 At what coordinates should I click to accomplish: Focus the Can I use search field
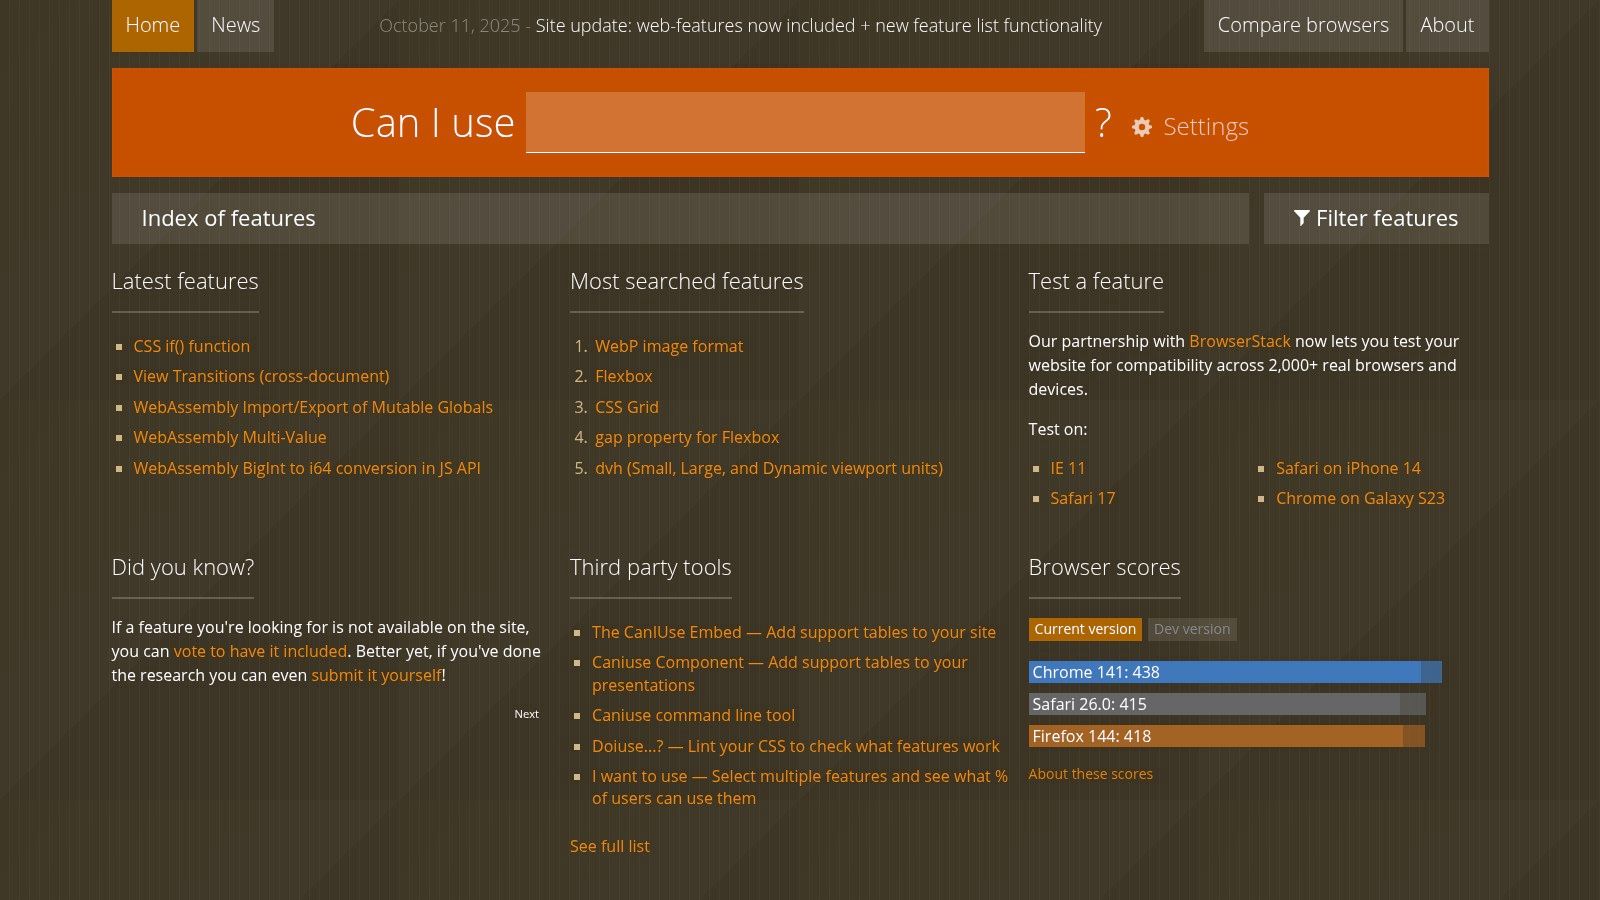pos(805,122)
